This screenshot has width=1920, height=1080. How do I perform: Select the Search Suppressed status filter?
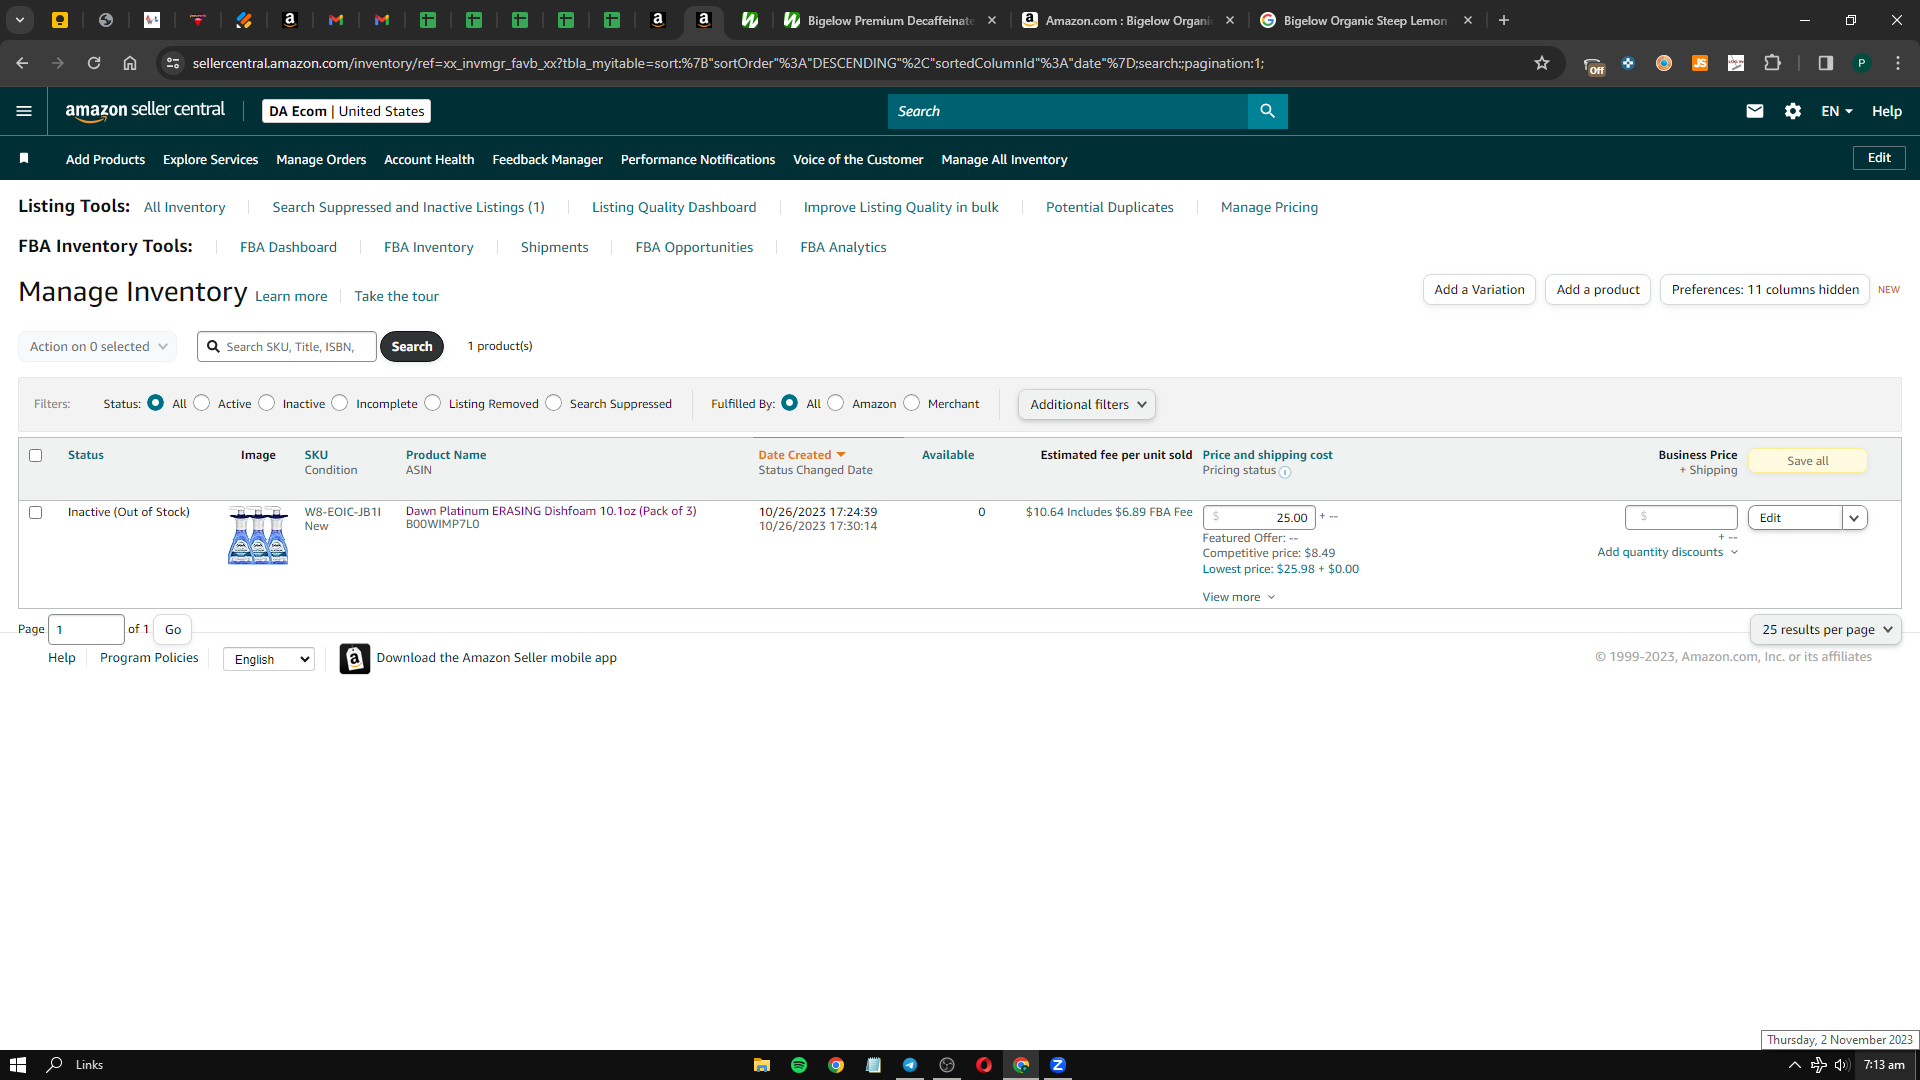[554, 402]
